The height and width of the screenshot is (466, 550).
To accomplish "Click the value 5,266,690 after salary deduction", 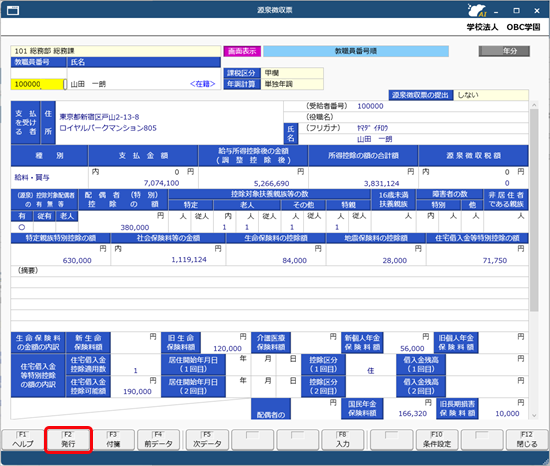I will [271, 183].
